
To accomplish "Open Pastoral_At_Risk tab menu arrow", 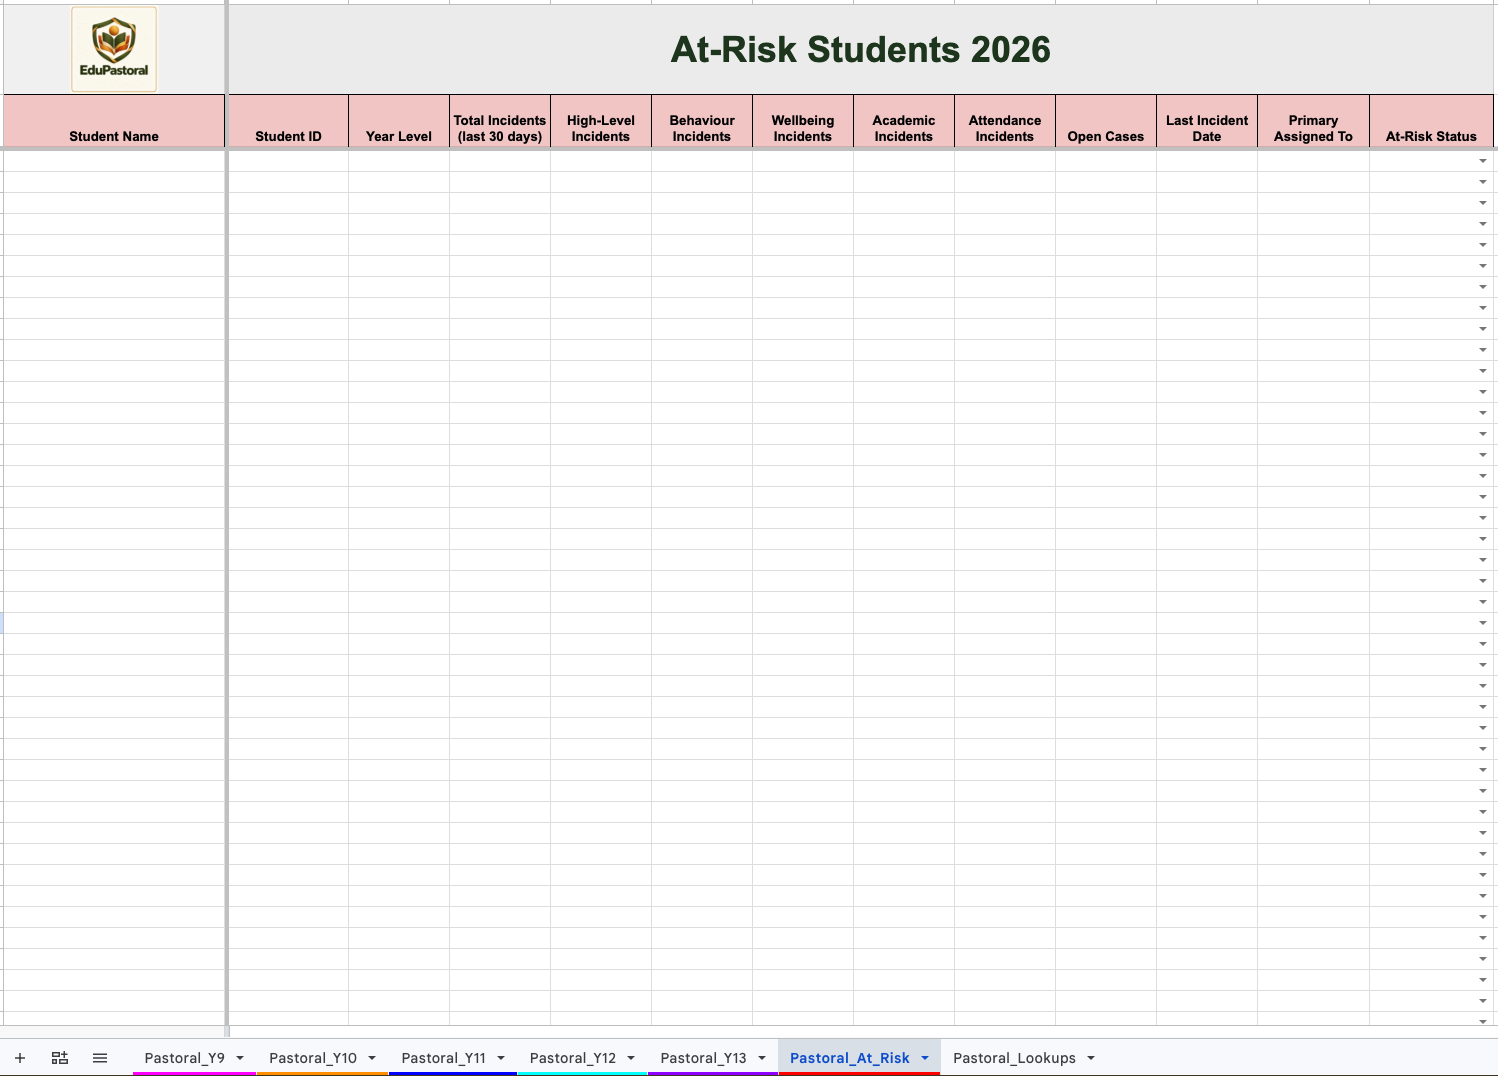I will click(x=925, y=1058).
